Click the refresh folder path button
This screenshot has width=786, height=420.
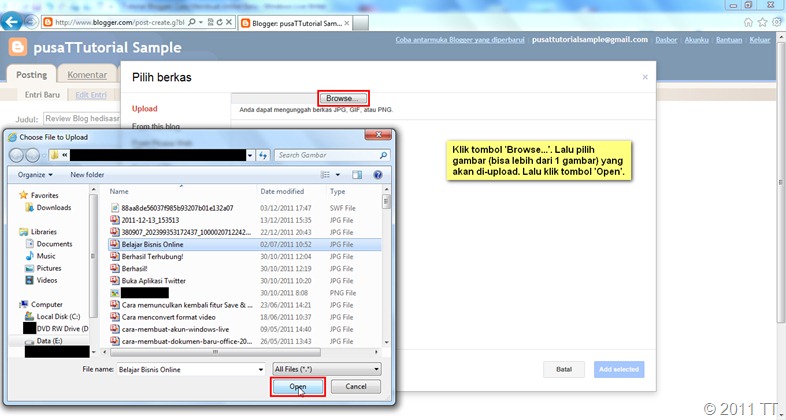263,155
